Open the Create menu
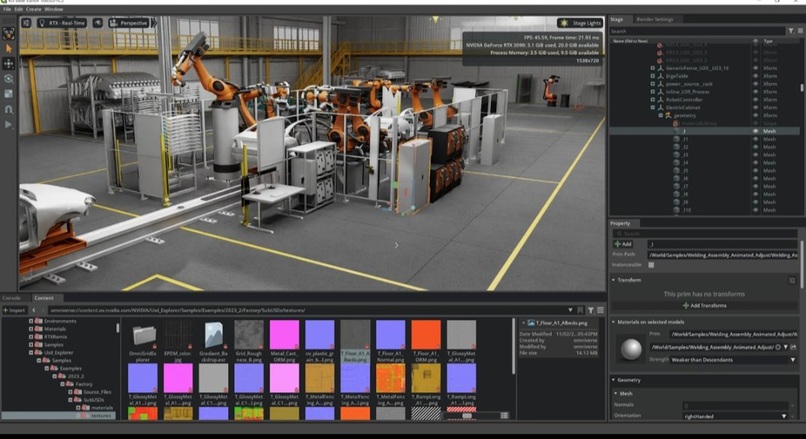 [x=33, y=9]
